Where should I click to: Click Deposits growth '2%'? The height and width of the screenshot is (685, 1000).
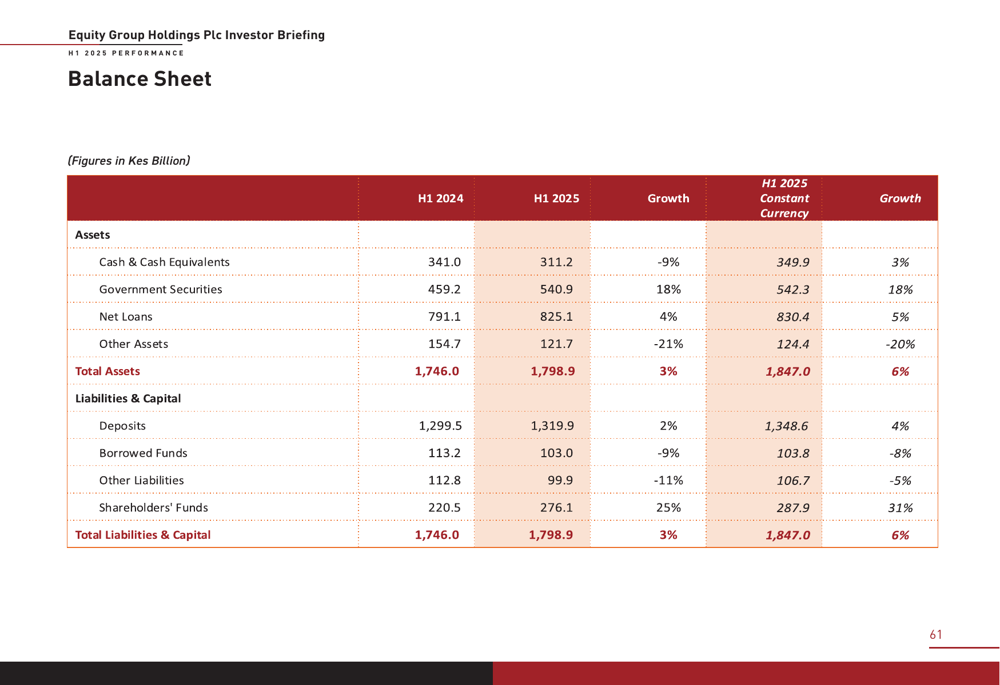point(668,426)
